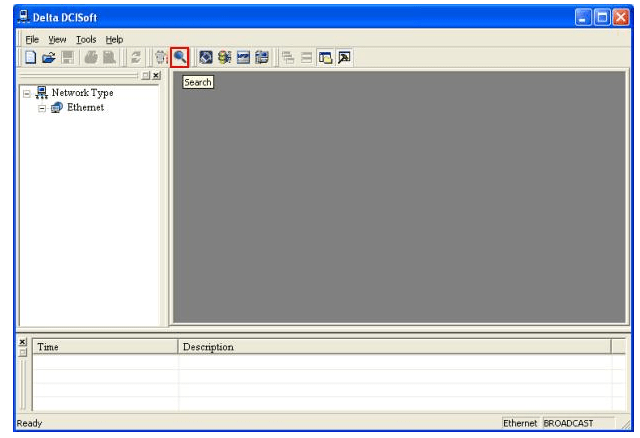Click the Search magnifier toolbar icon
This screenshot has width=640, height=438.
click(180, 58)
